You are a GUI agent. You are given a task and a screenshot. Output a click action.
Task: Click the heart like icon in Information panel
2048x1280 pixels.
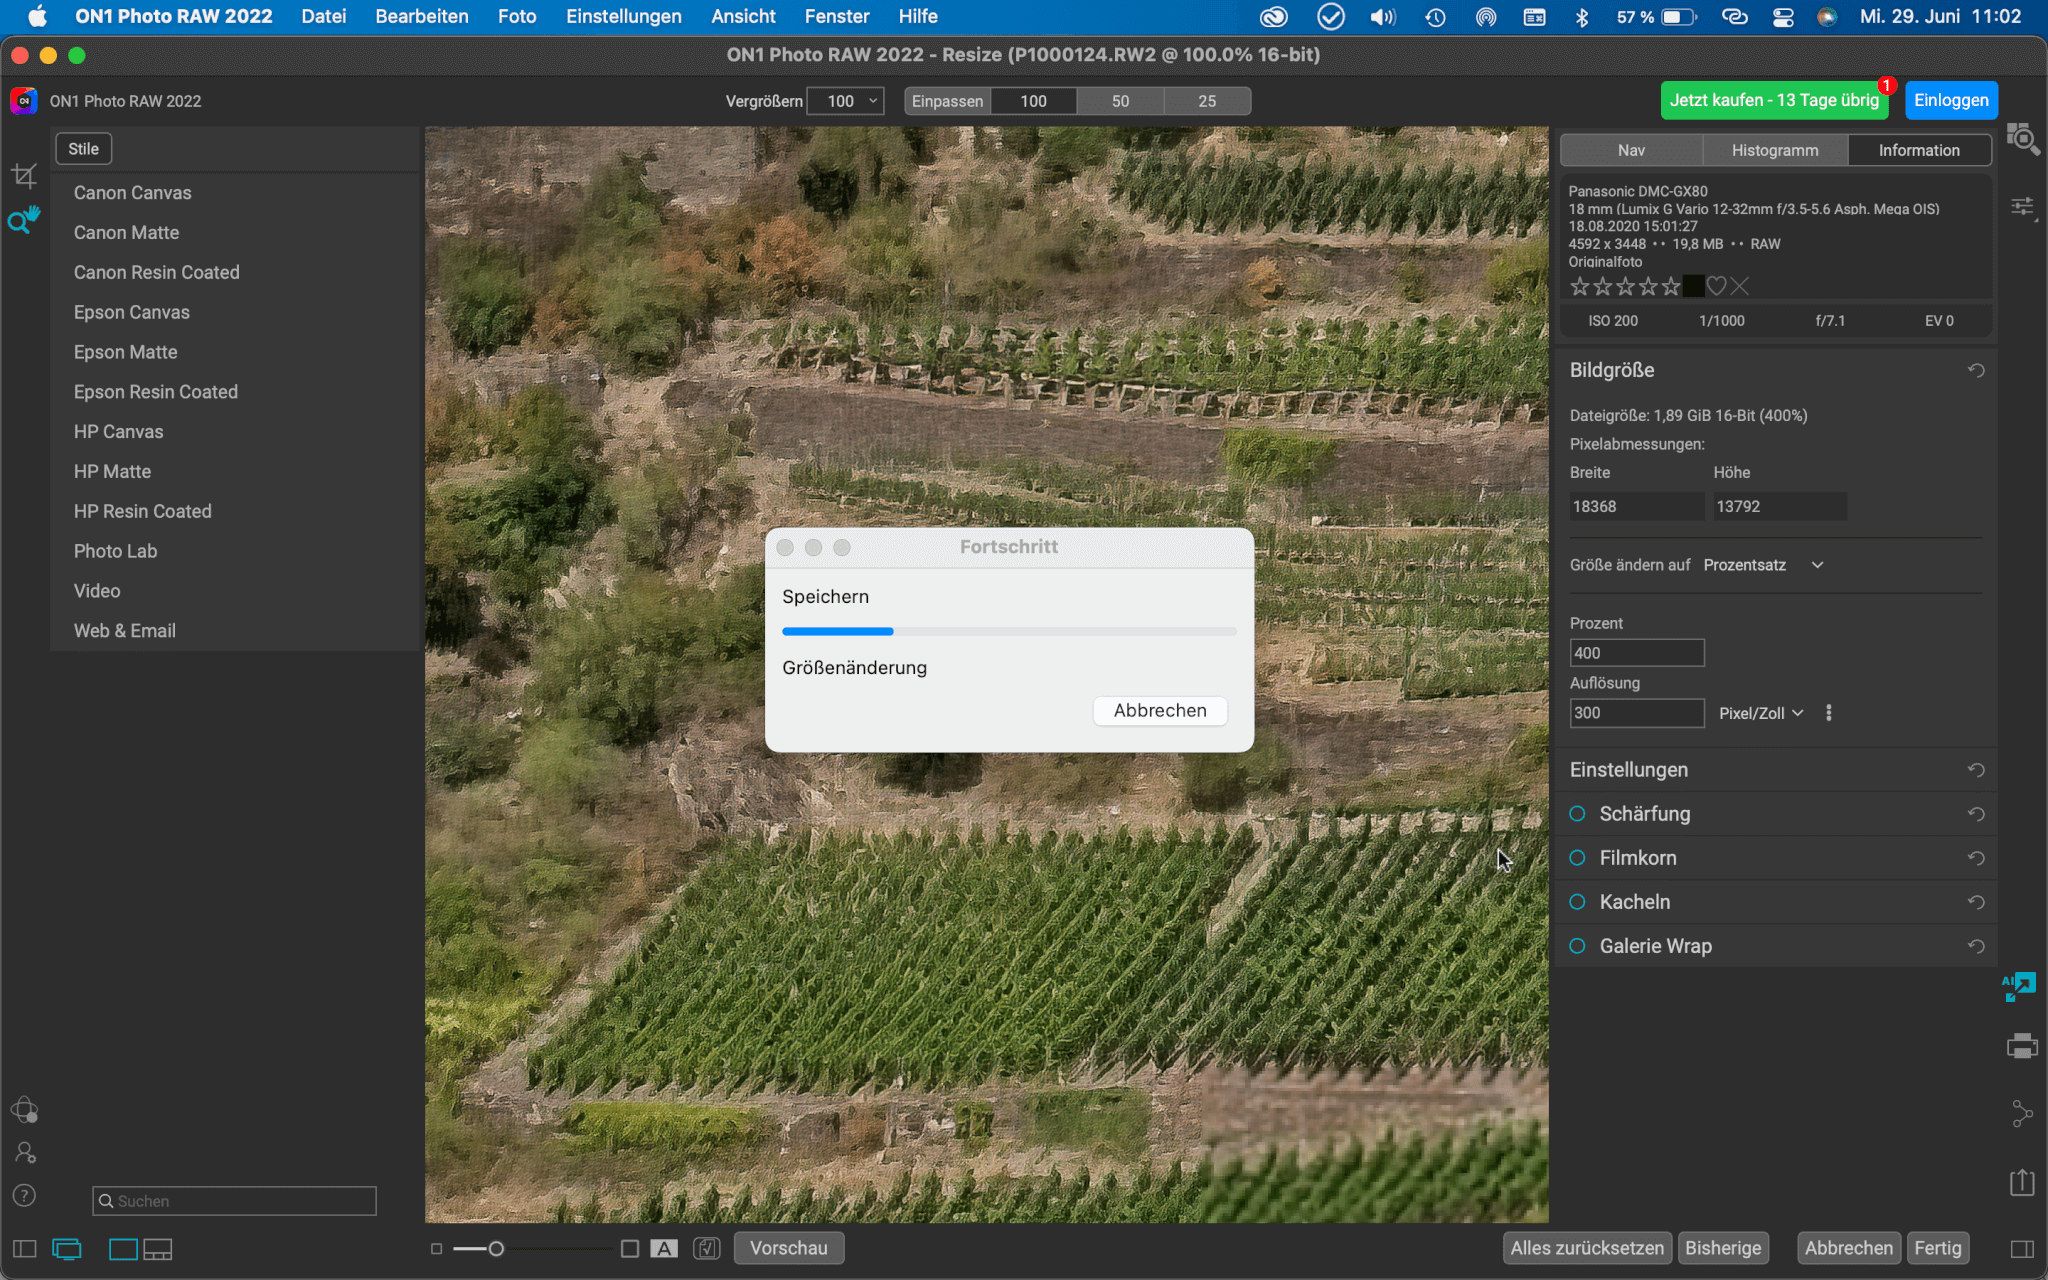[1716, 287]
